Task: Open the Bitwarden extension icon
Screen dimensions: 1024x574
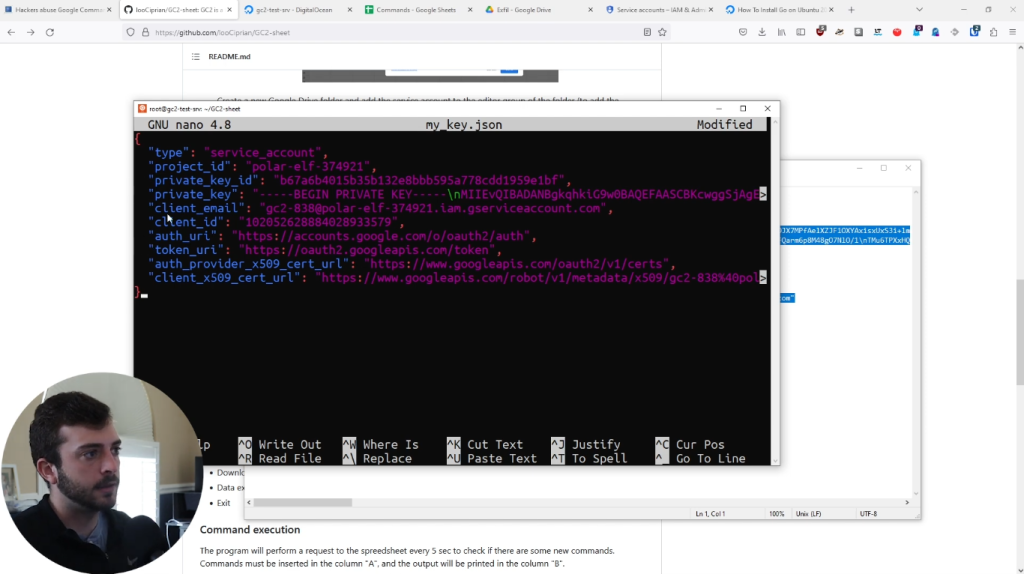Action: [x=974, y=31]
